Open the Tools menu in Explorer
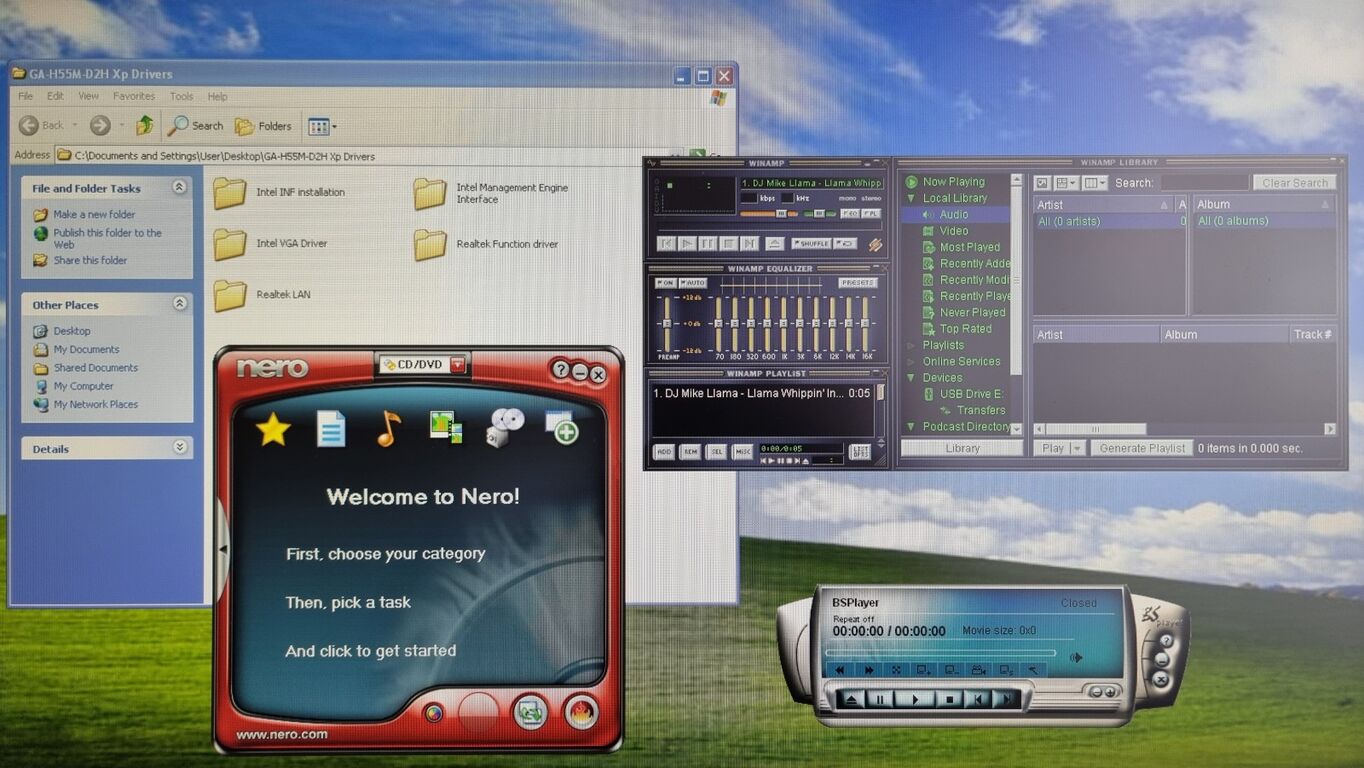Viewport: 1364px width, 768px height. click(181, 96)
